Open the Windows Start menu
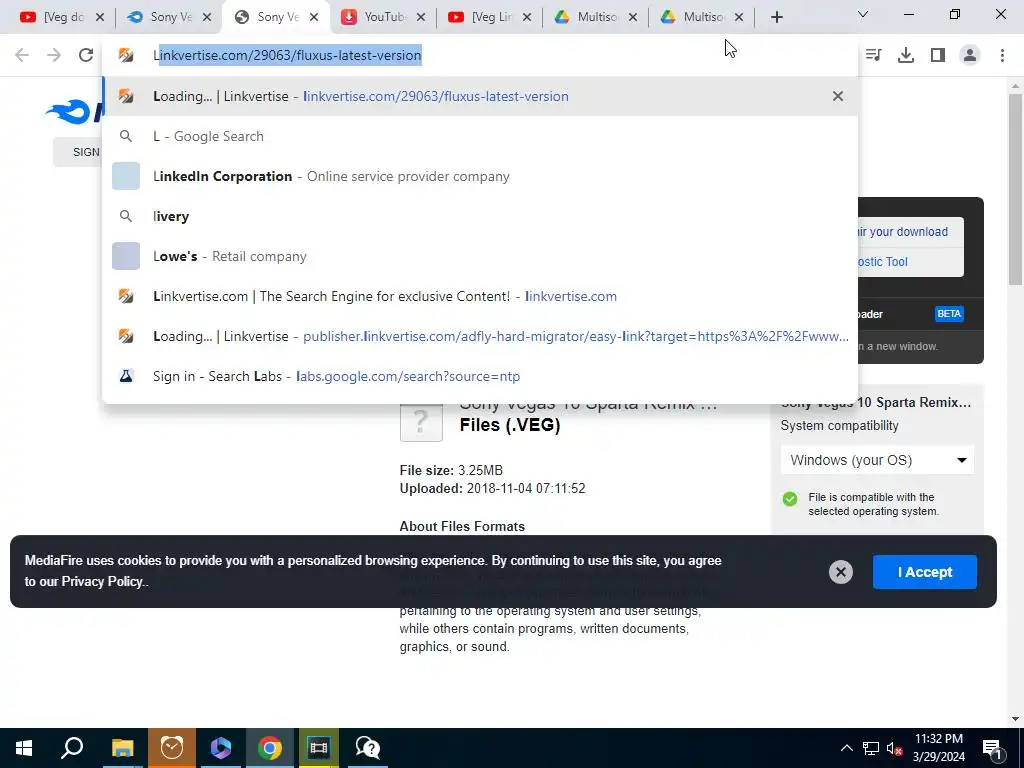 [24, 748]
